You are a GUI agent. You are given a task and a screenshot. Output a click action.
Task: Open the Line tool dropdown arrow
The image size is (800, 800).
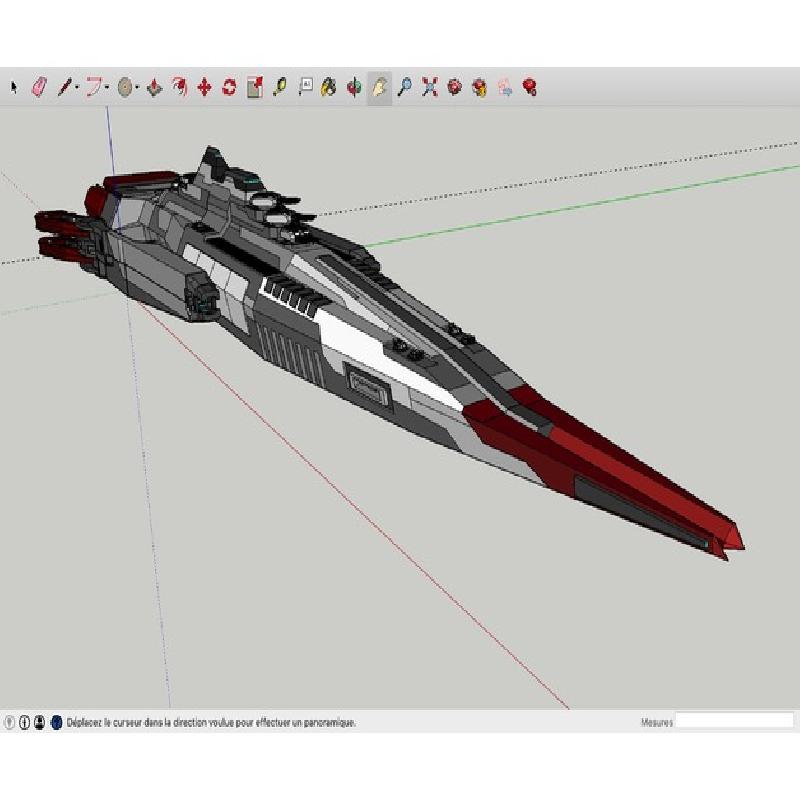pos(76,89)
